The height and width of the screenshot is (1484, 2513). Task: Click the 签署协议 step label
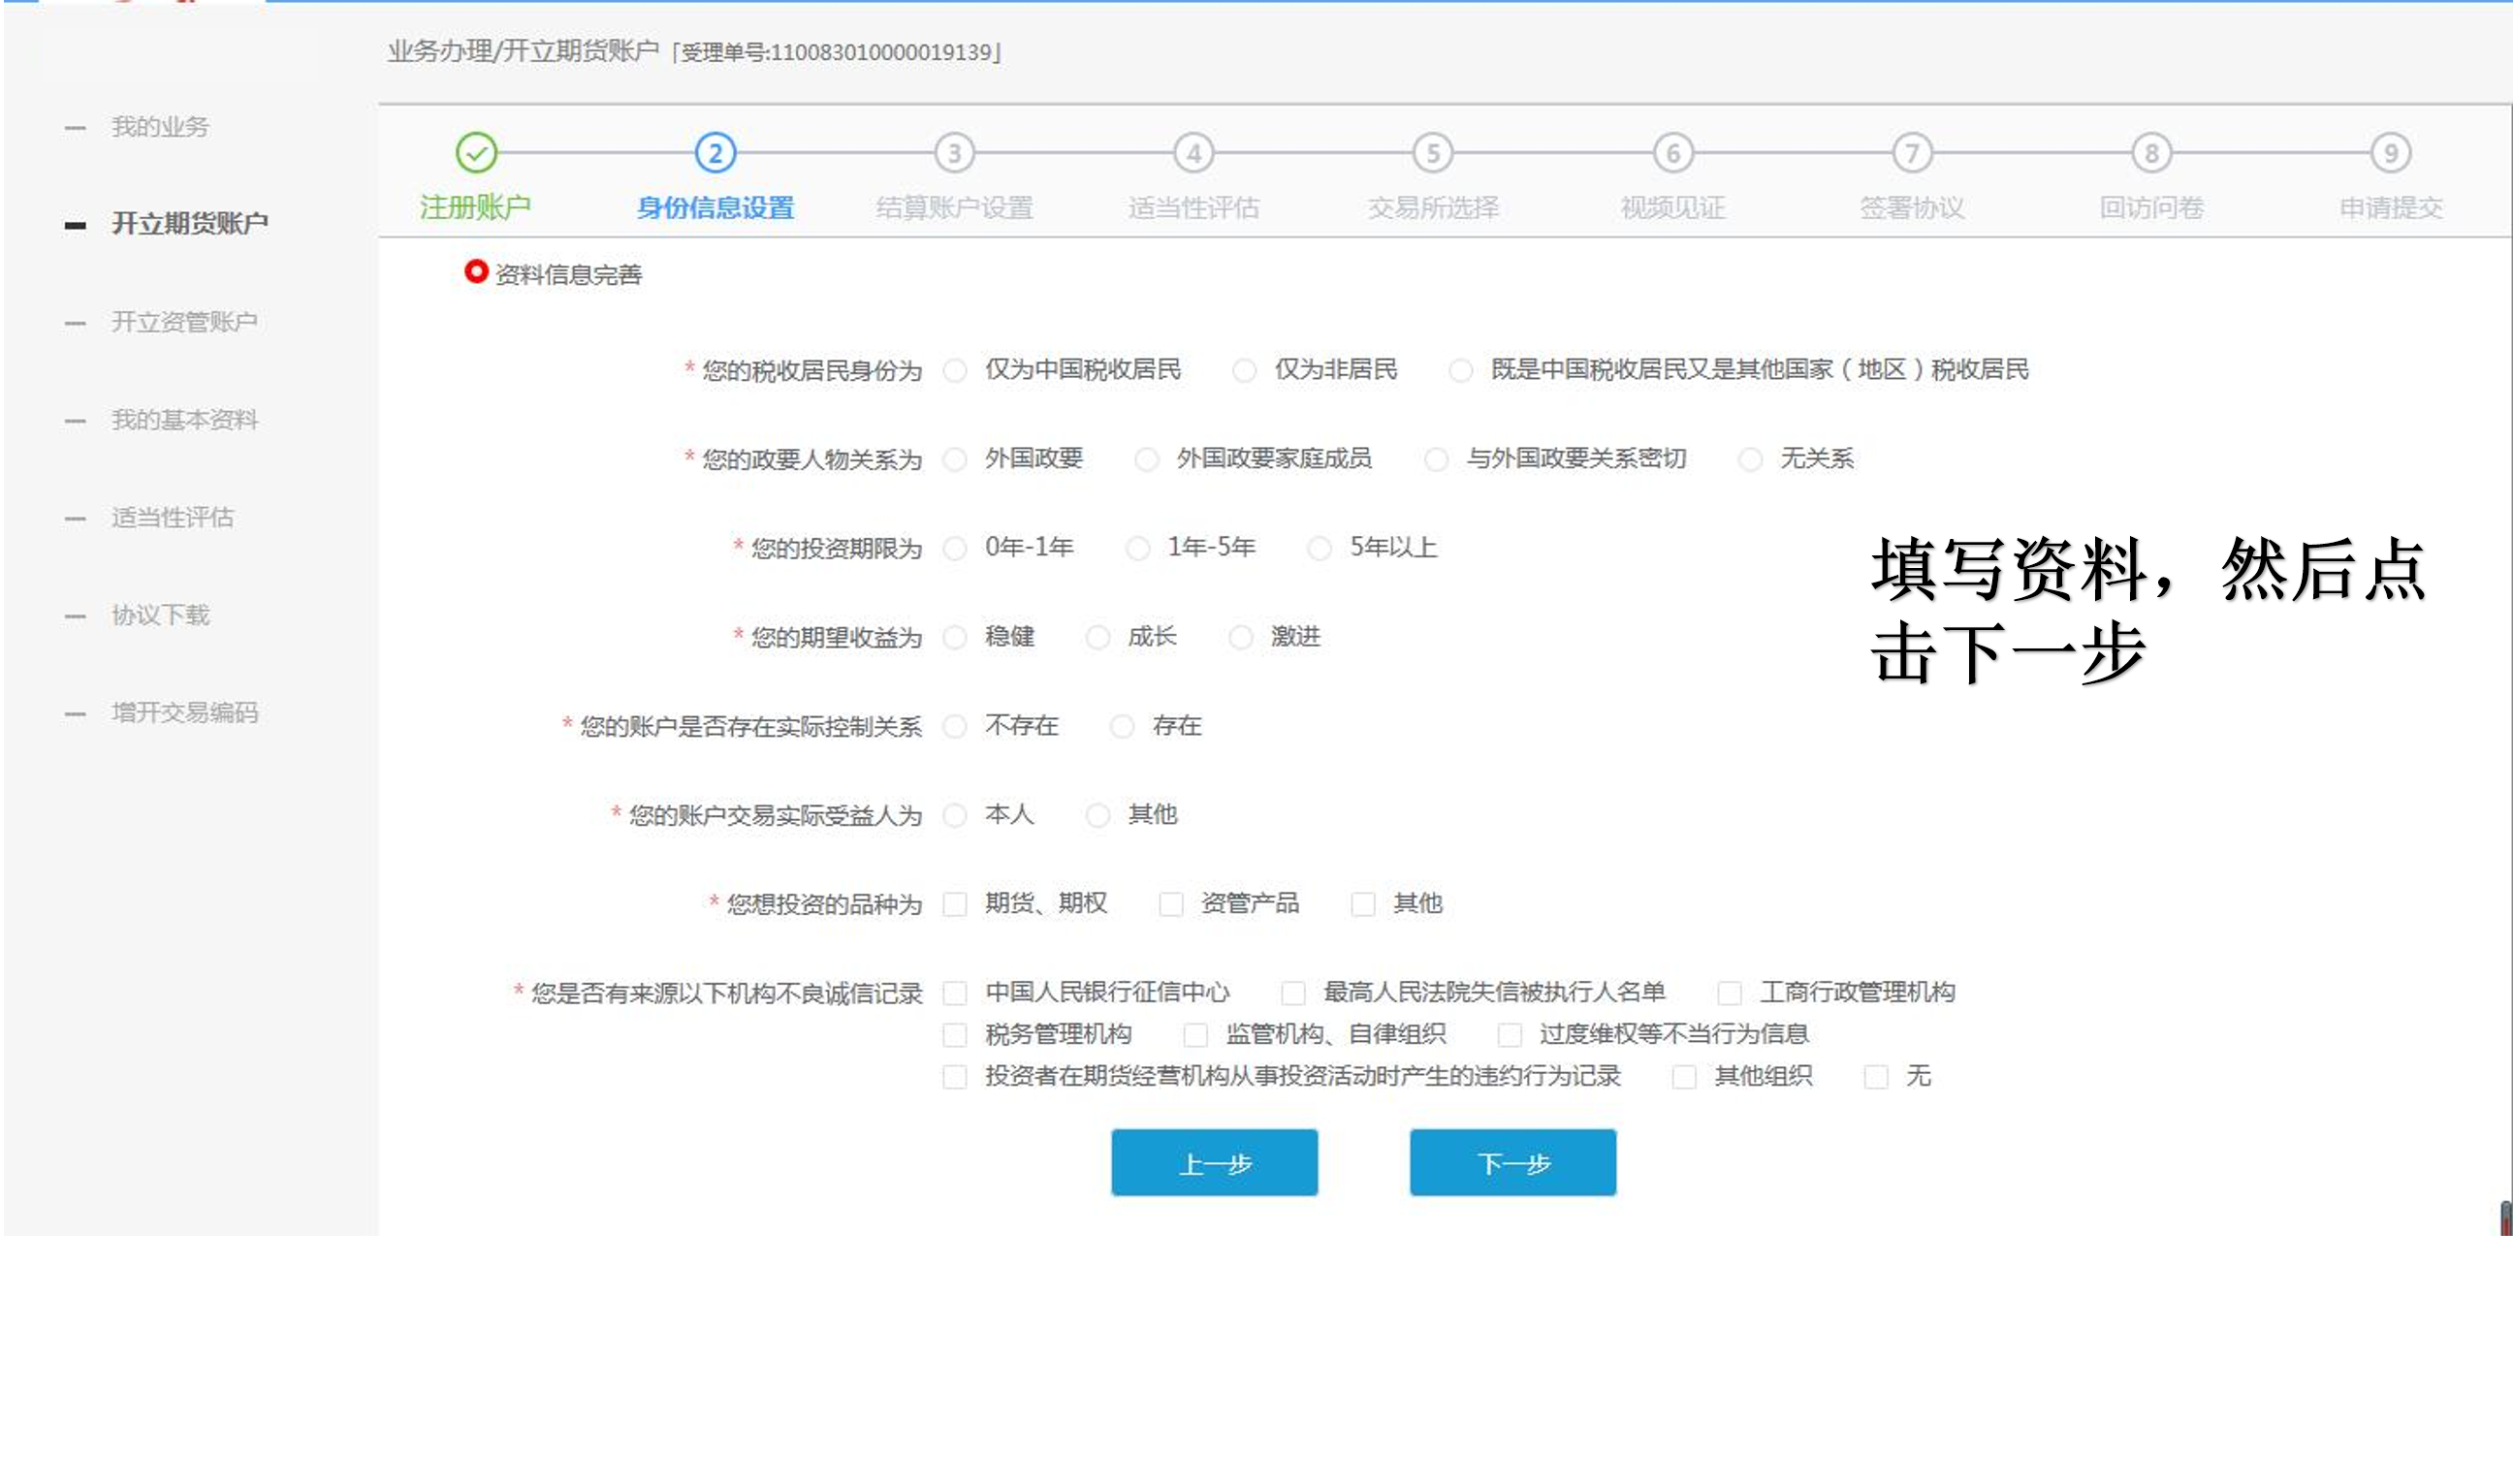tap(1912, 208)
